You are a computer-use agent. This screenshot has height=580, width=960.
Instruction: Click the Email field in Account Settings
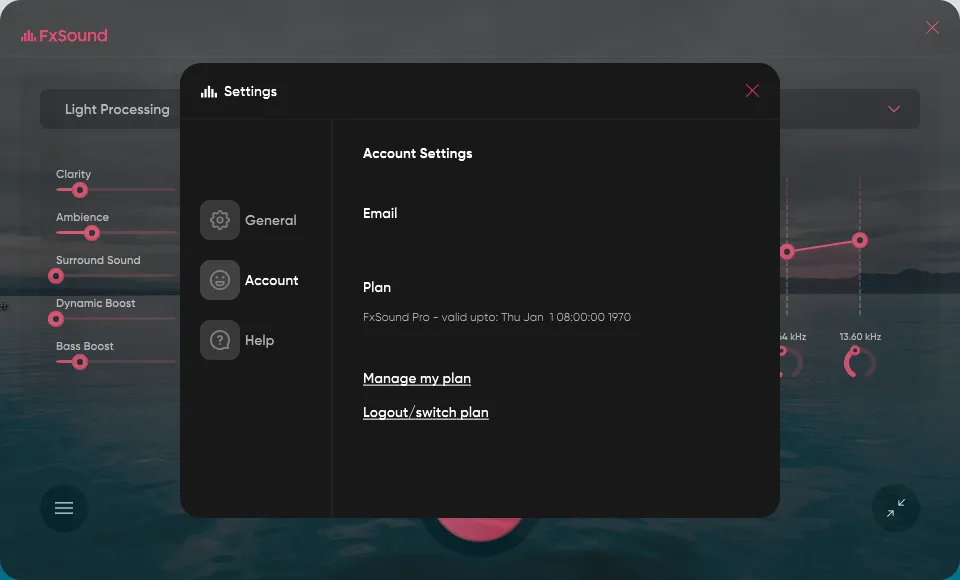pos(380,213)
